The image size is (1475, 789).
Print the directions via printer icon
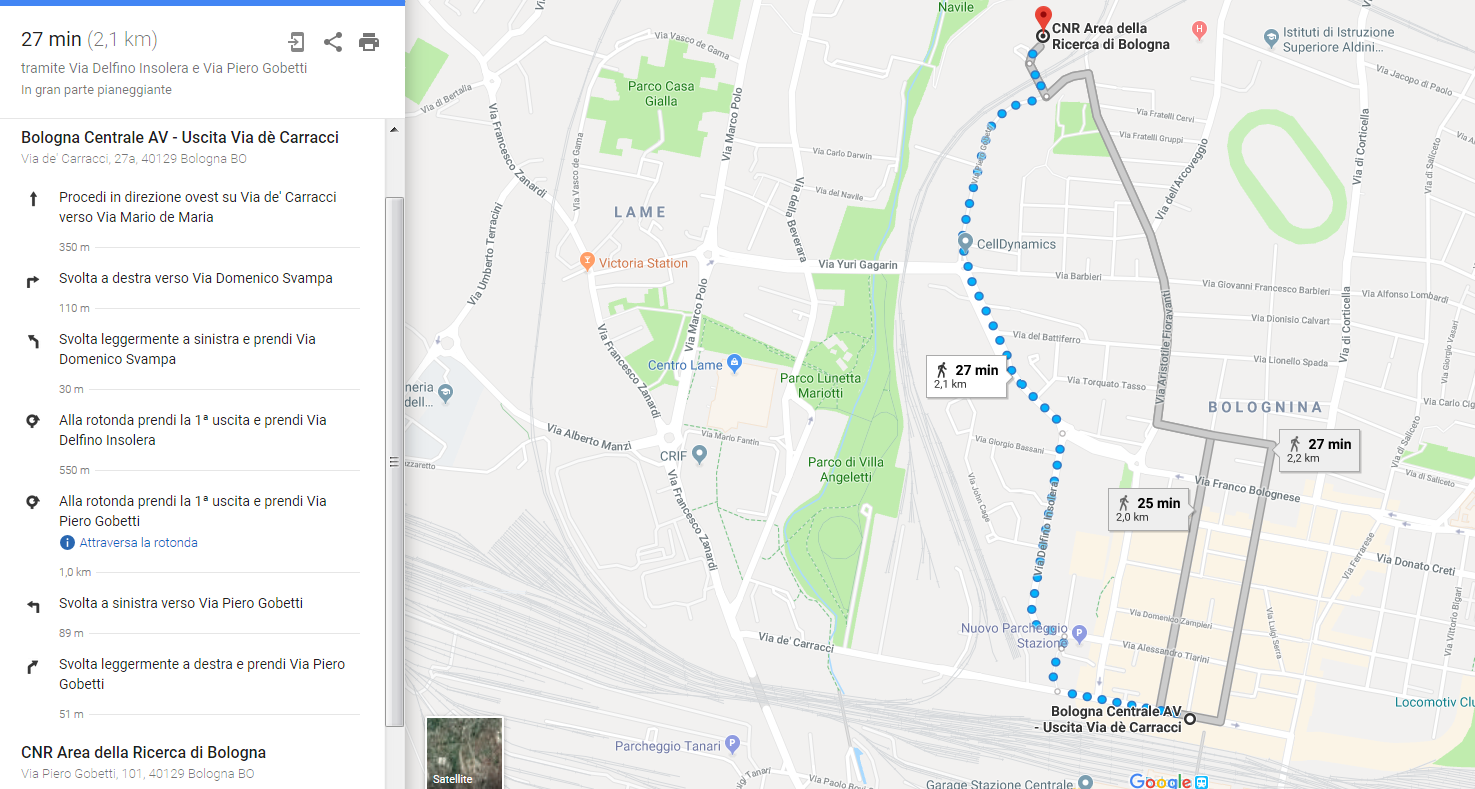click(x=369, y=42)
